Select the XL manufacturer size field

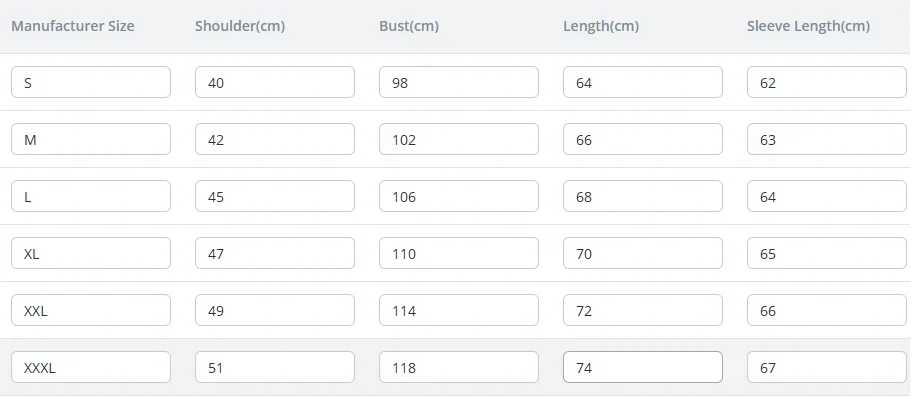click(x=91, y=253)
